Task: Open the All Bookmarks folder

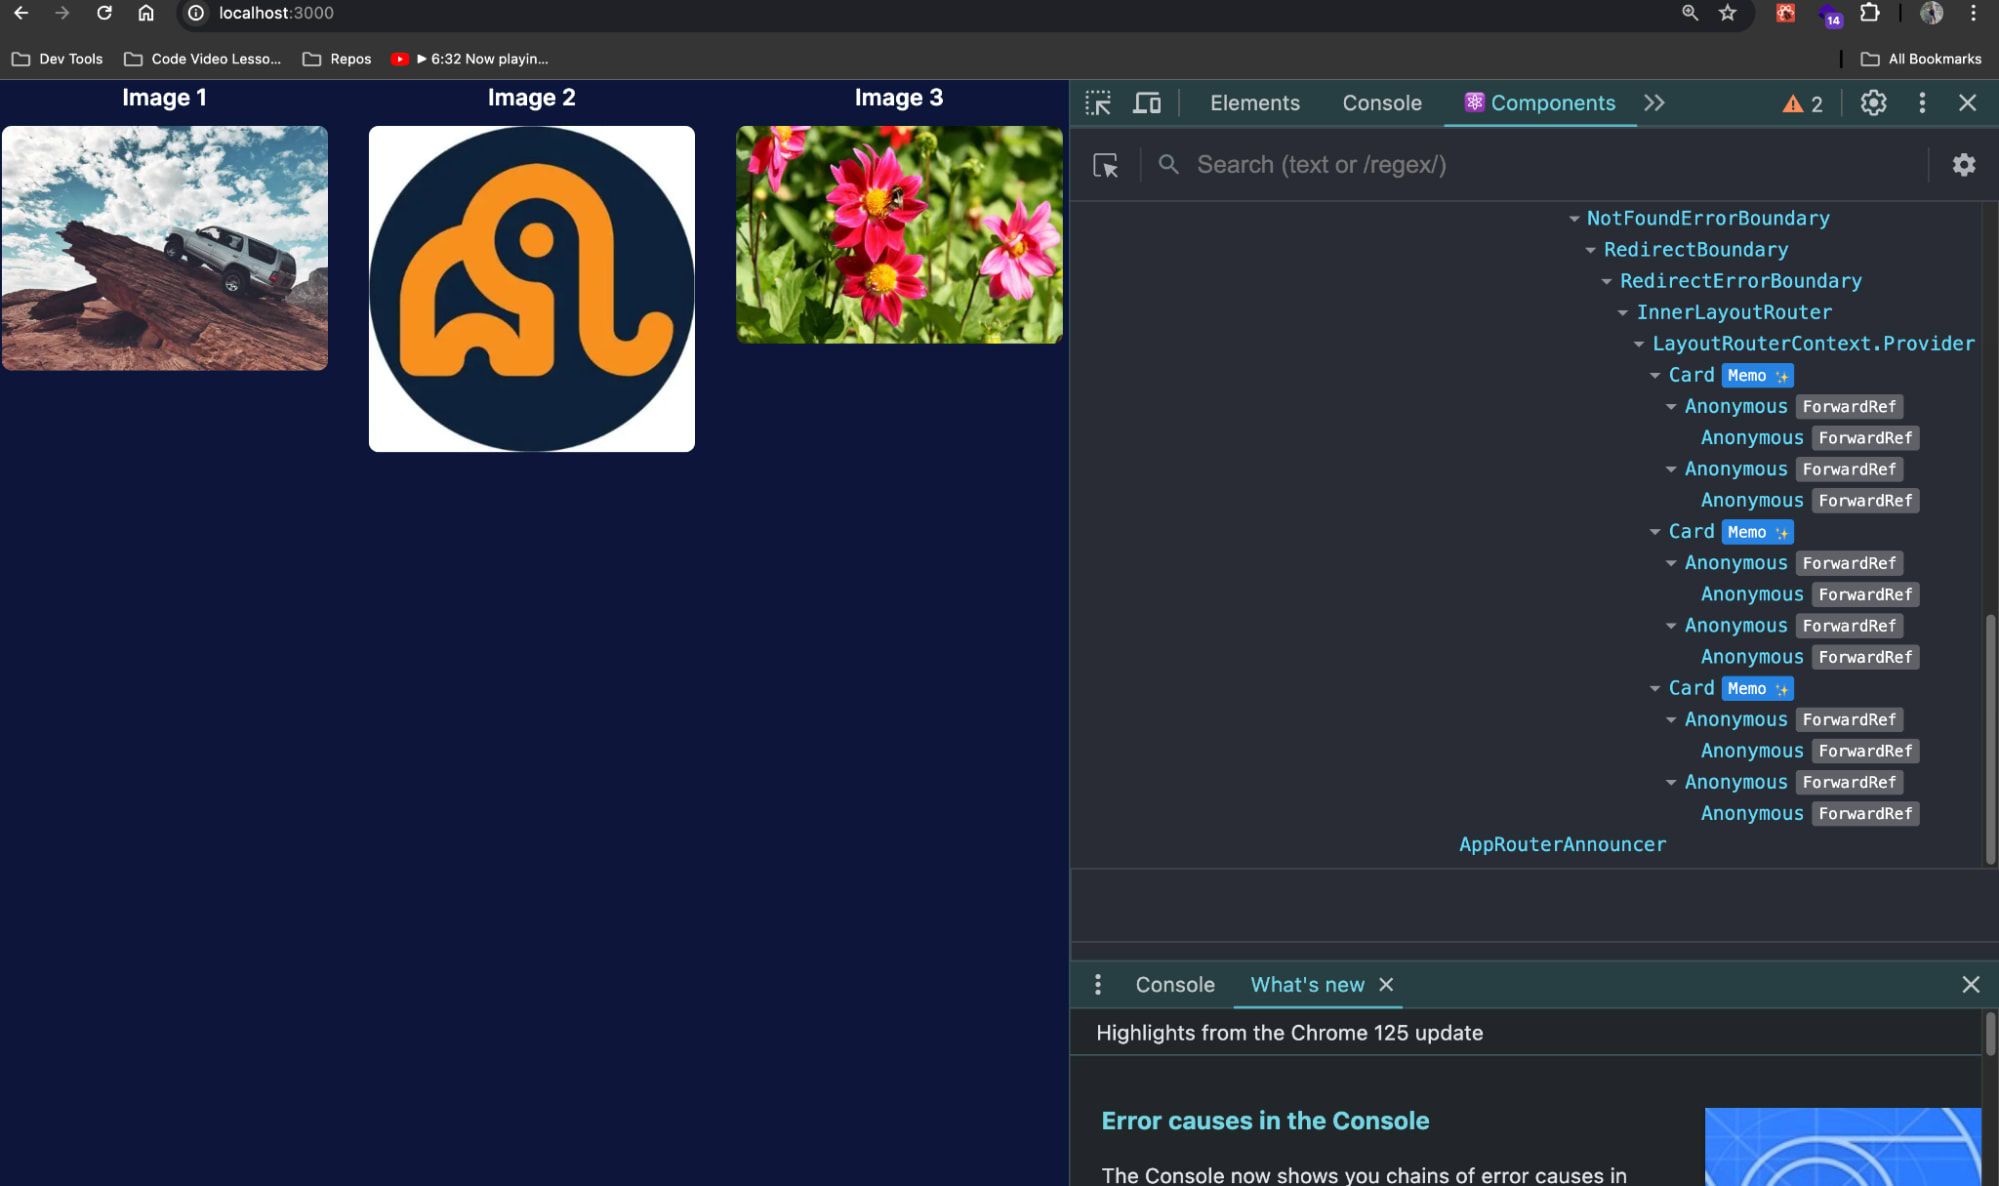Action: point(1921,59)
